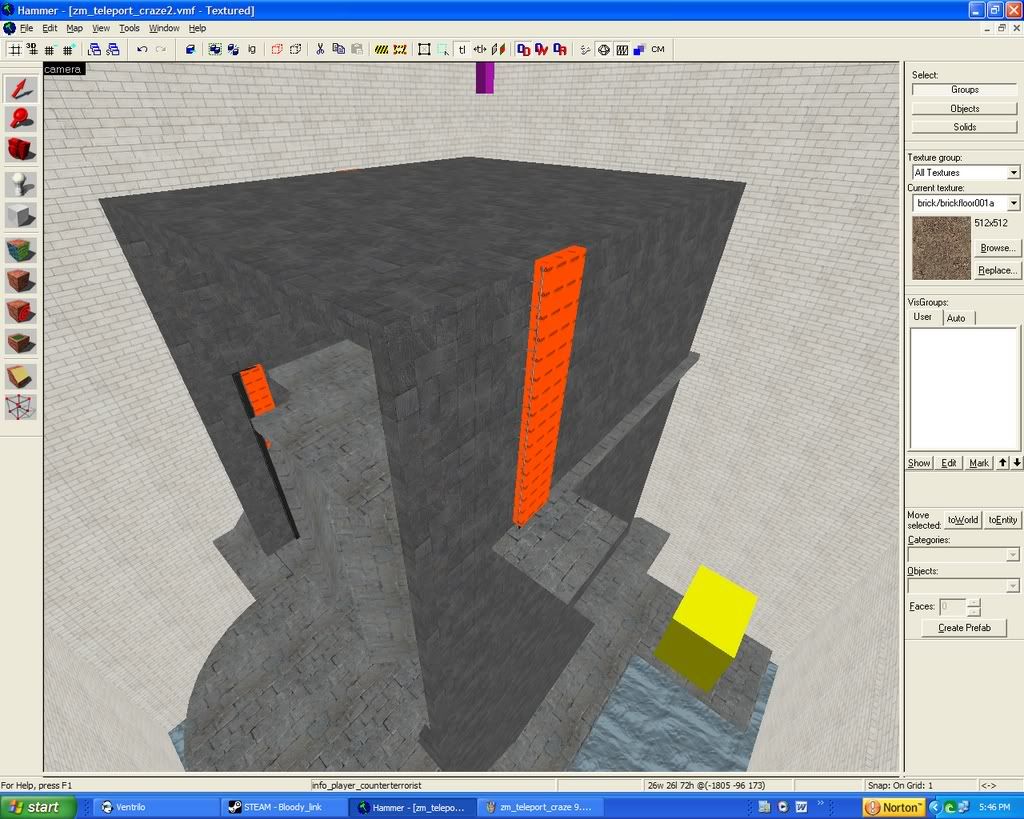Activate the Camera tool
The height and width of the screenshot is (819, 1024).
tap(21, 150)
